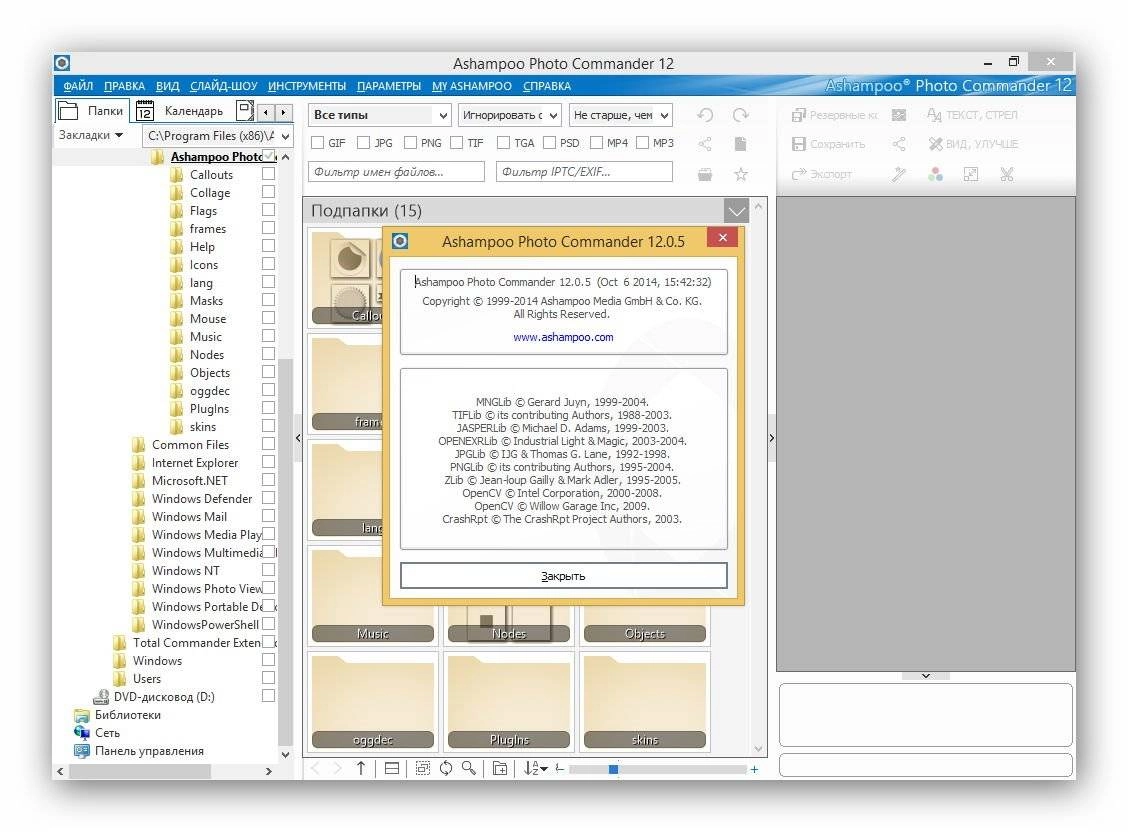This screenshot has height=832, width=1128.
Task: Open the Не старше, чем dropdown
Action: tap(621, 115)
